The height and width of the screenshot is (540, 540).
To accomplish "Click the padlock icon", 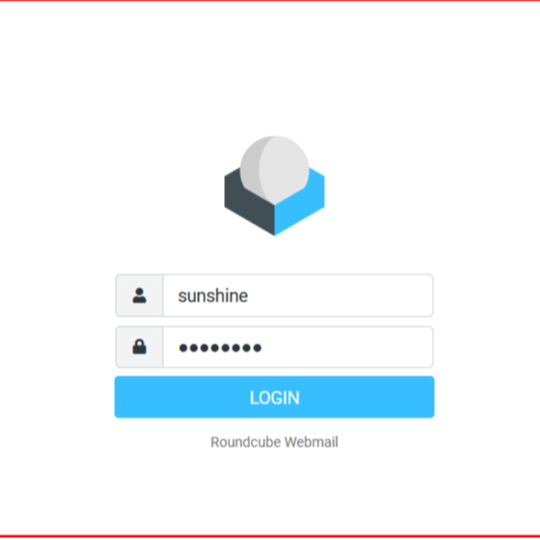I will [139, 347].
